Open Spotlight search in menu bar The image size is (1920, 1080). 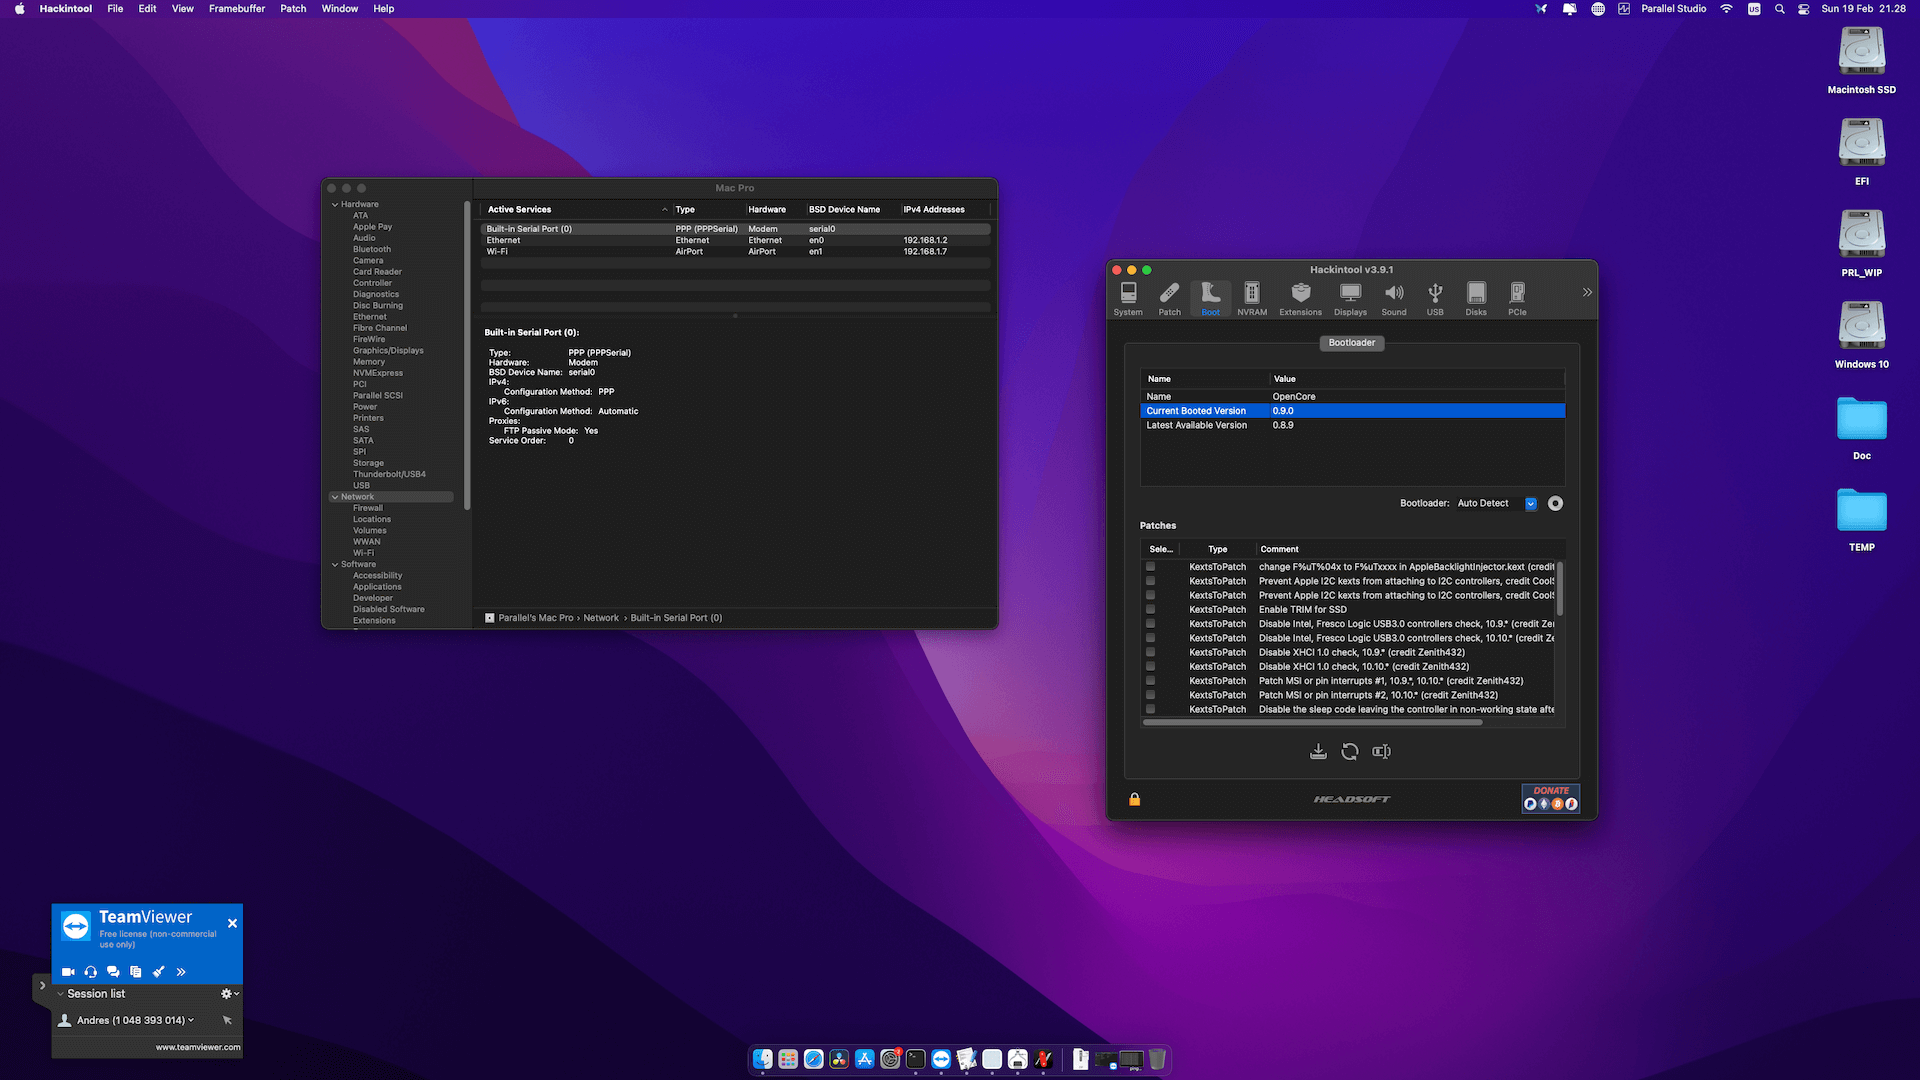[x=1779, y=9]
